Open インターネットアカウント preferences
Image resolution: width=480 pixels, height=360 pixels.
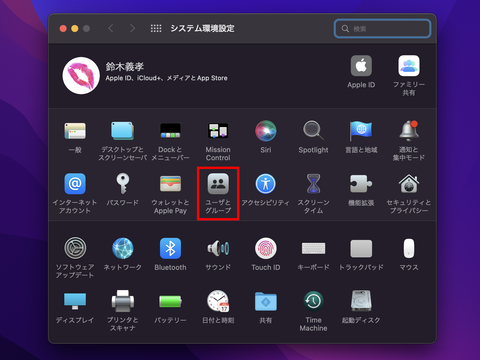tap(75, 184)
